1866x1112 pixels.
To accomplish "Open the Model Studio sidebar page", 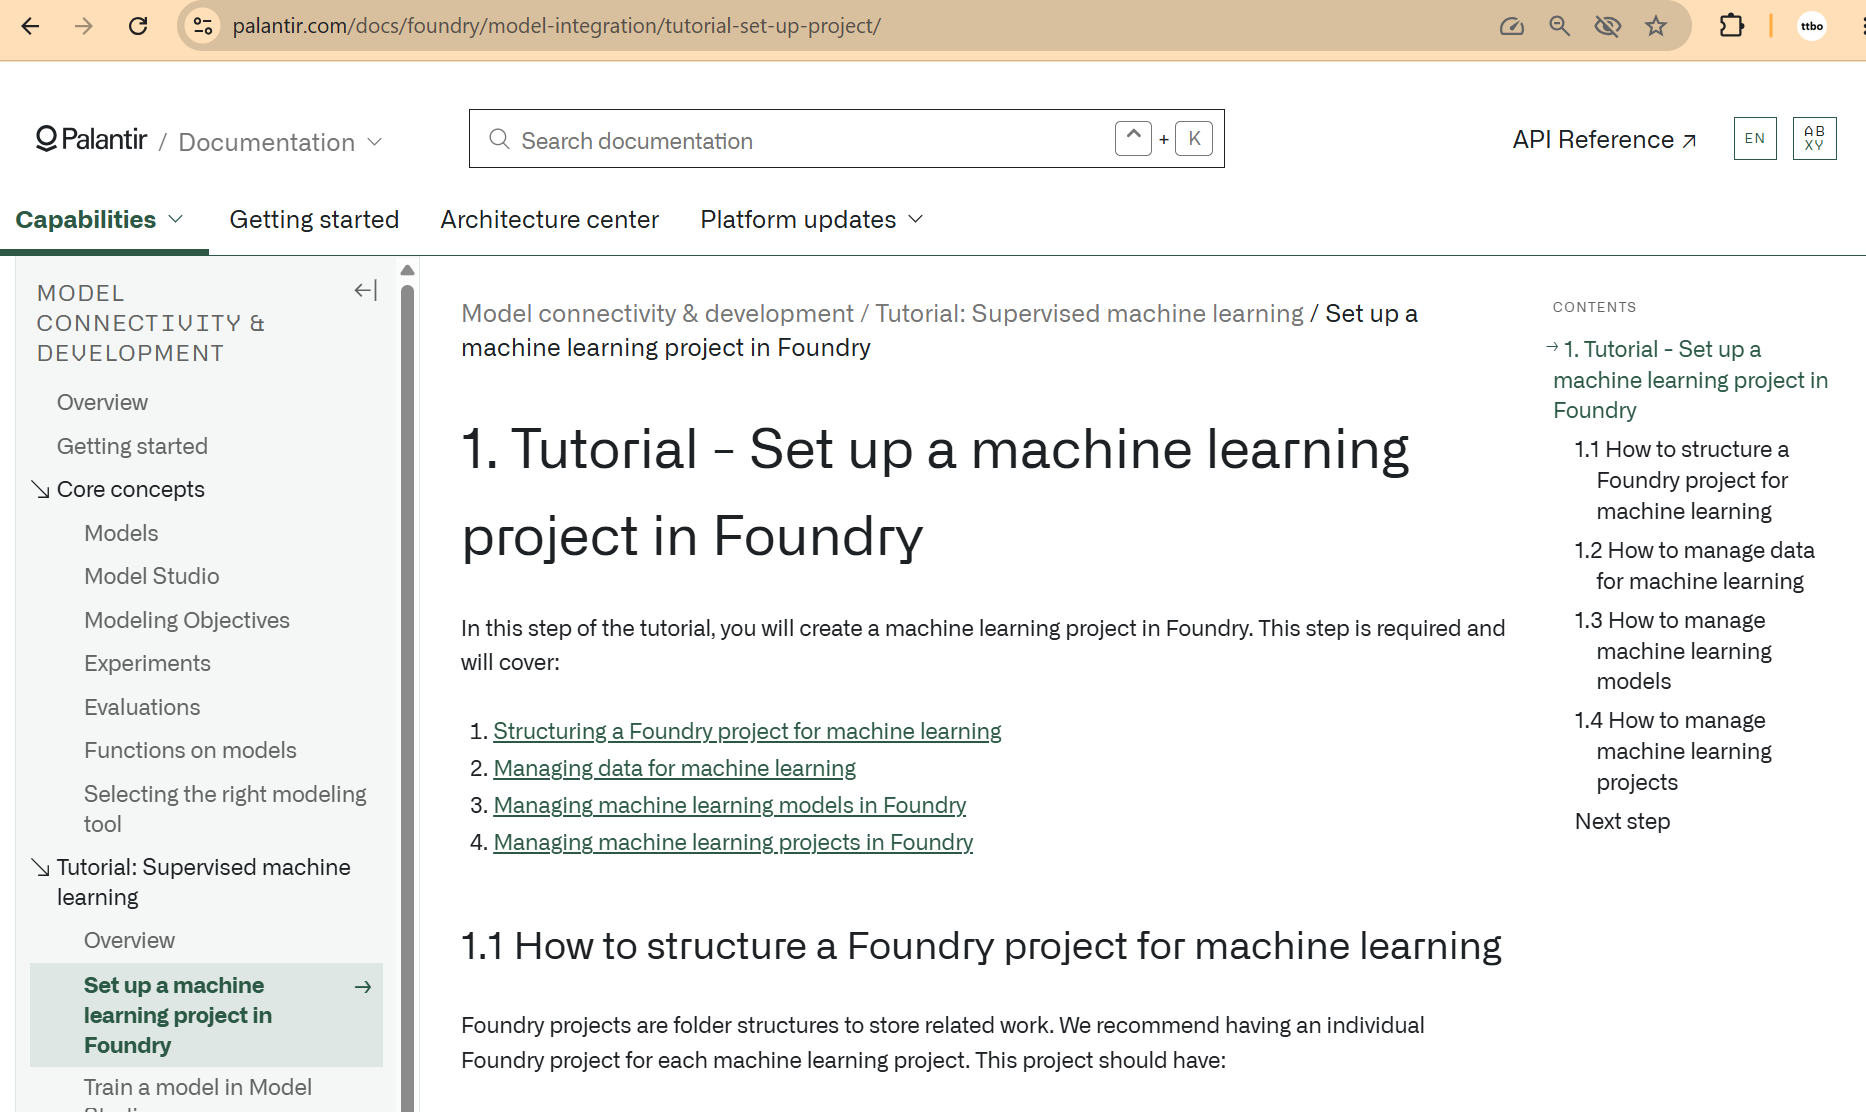I will (x=151, y=576).
